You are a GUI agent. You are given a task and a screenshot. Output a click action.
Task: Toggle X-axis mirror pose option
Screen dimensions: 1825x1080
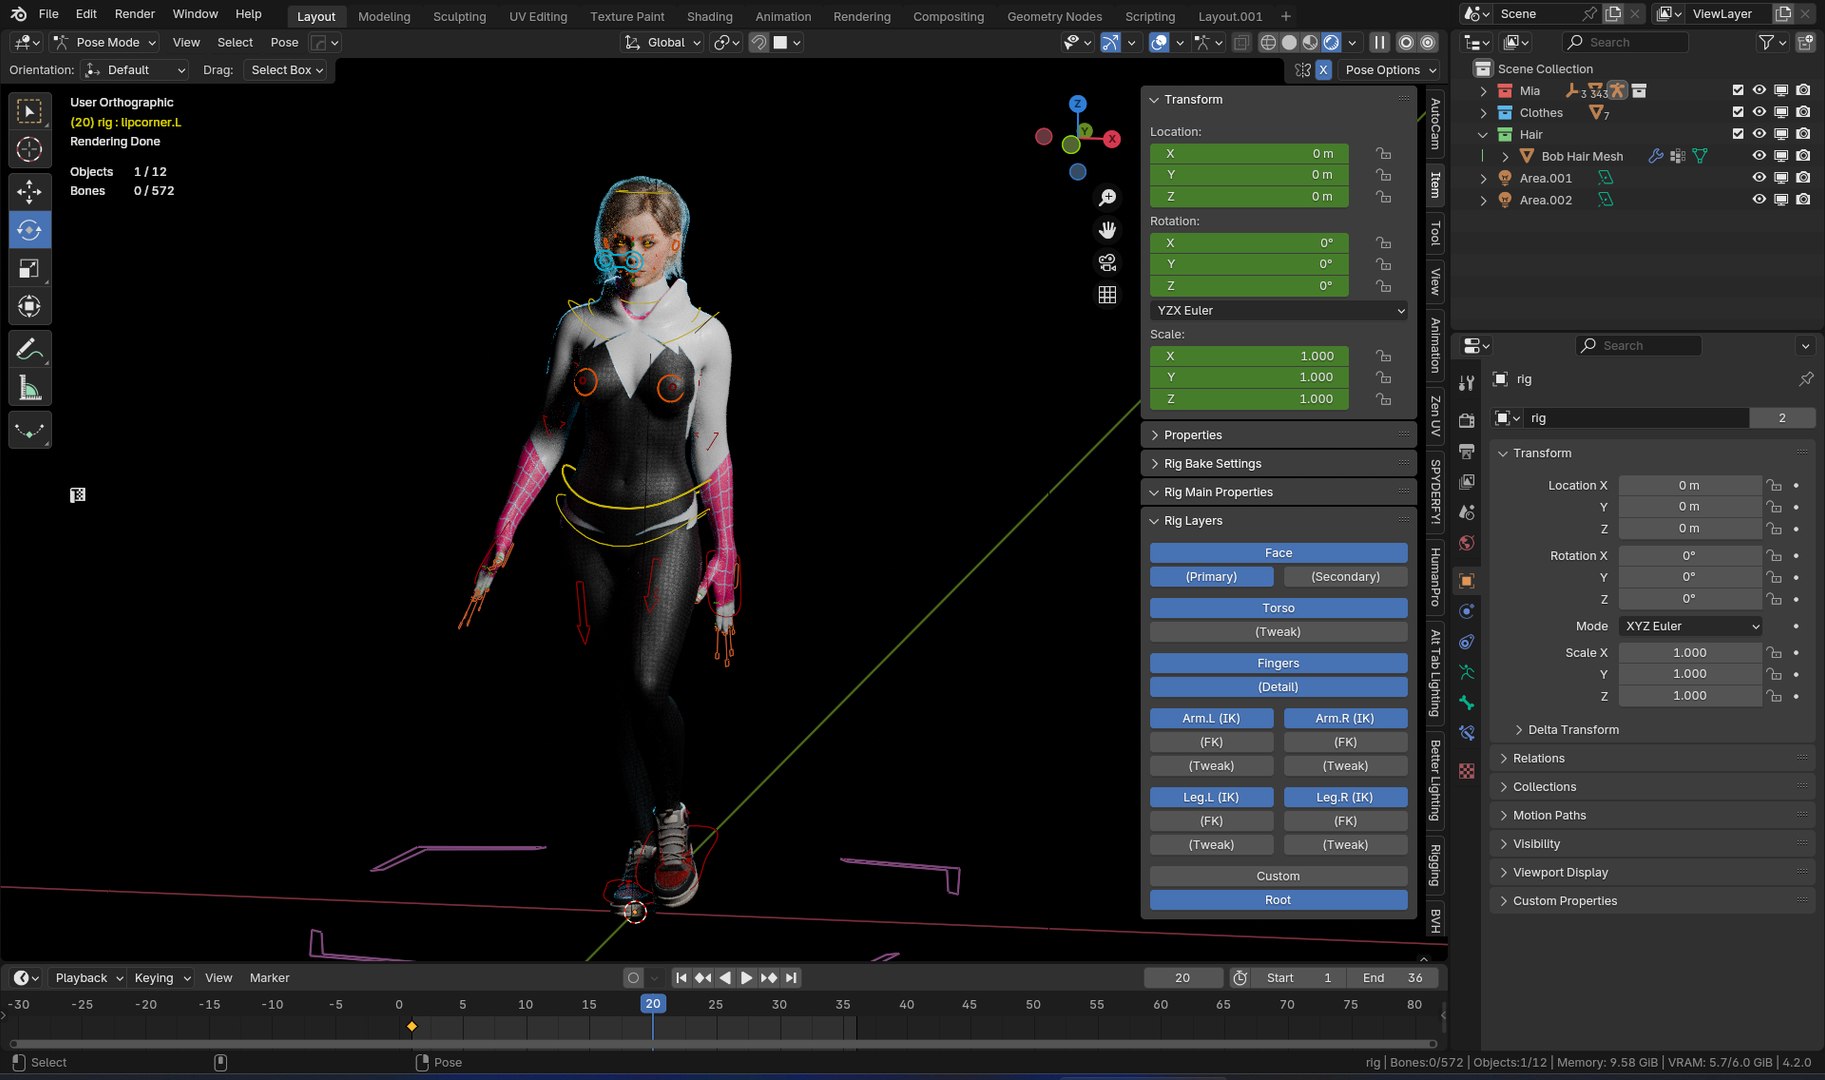[1323, 70]
